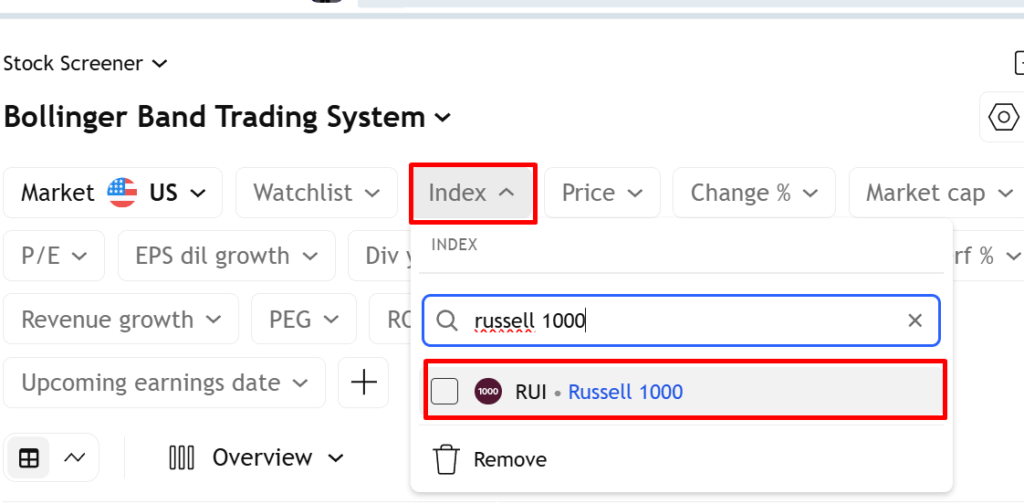Viewport: 1024px width, 504px height.
Task: Click Remove to delete the Index filter
Action: tap(510, 459)
